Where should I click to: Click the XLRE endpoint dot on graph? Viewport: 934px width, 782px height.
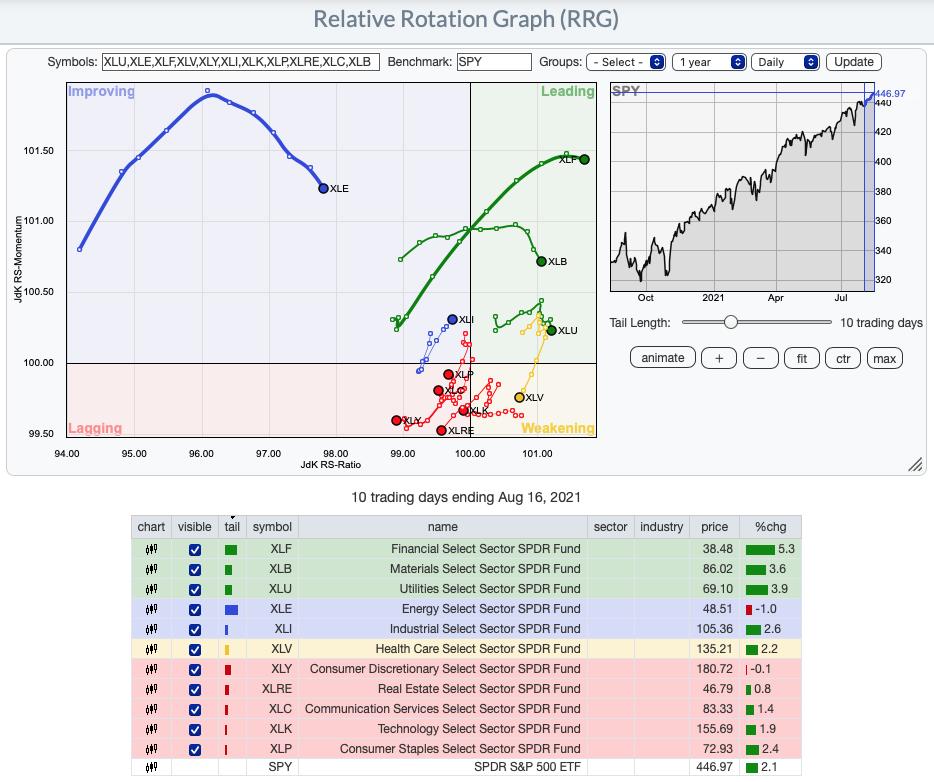point(441,430)
